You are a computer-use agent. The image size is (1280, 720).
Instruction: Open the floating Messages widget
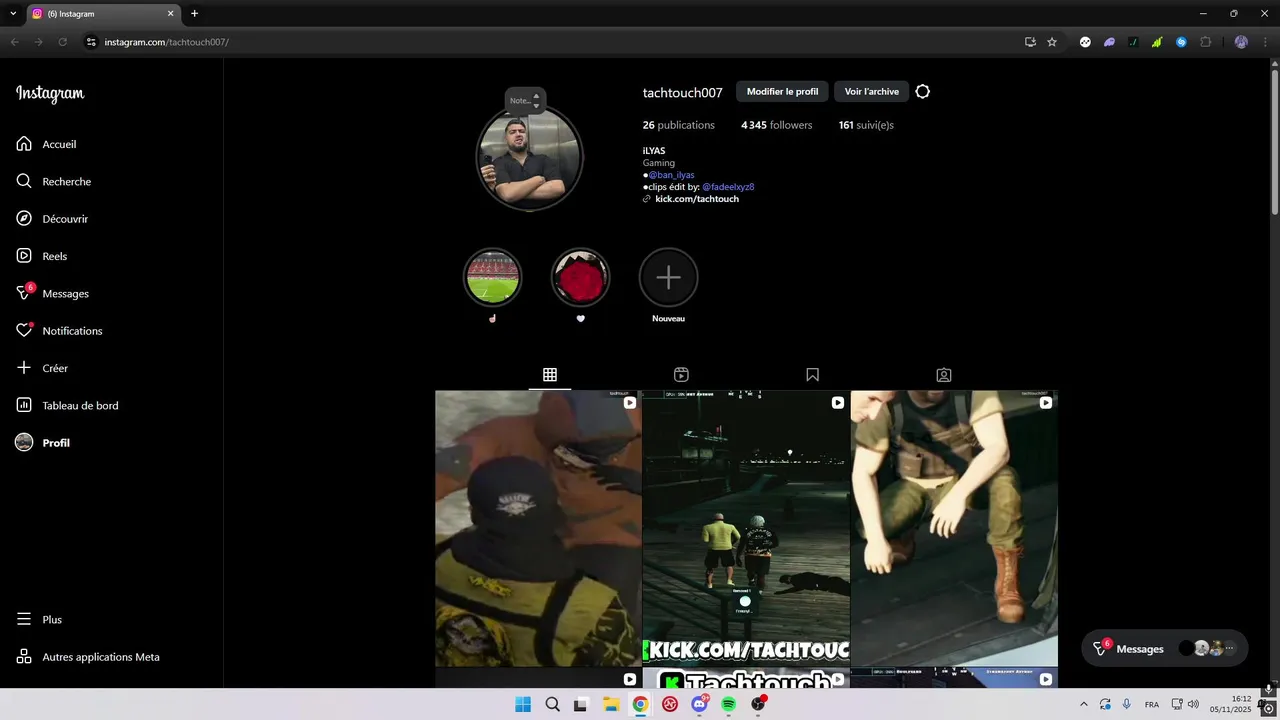[x=1165, y=648]
